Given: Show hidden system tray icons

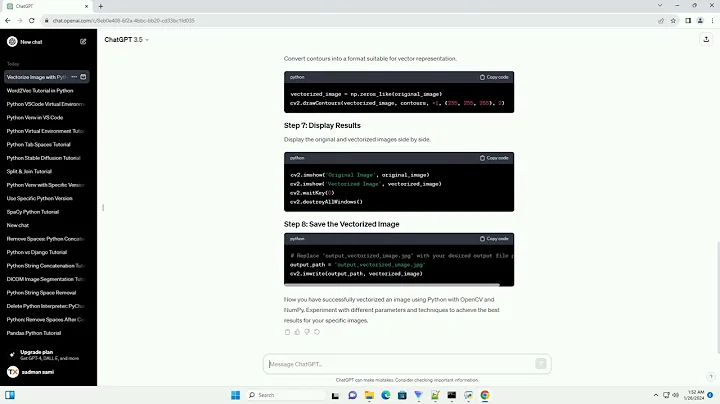Looking at the screenshot, I should click(x=656, y=395).
